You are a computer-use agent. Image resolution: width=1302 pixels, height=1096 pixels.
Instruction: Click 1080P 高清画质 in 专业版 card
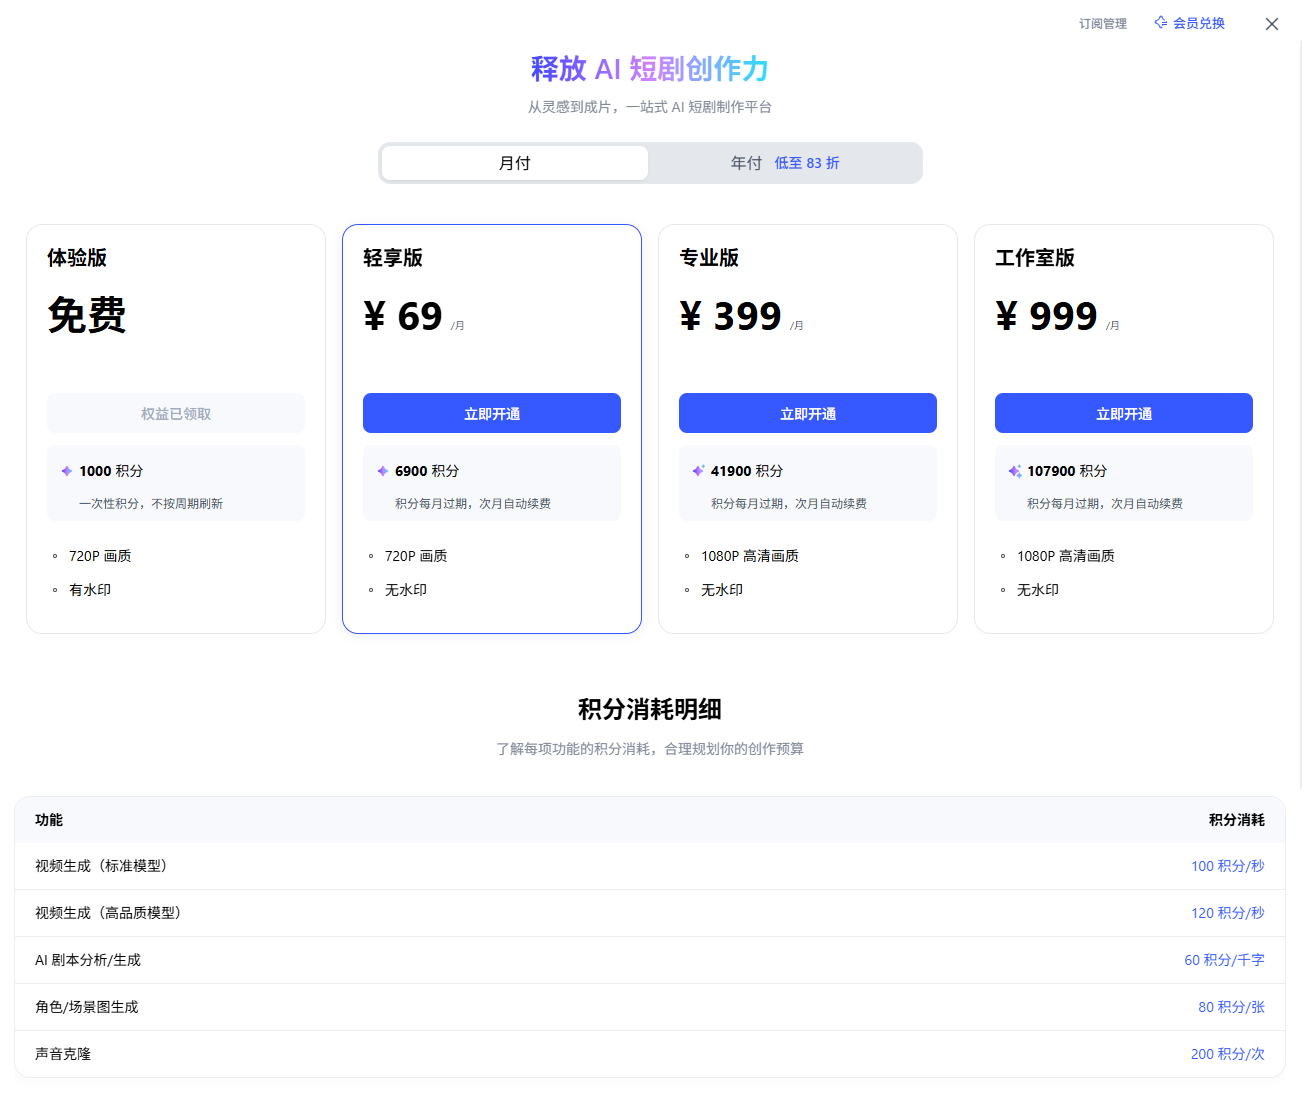[x=750, y=556]
